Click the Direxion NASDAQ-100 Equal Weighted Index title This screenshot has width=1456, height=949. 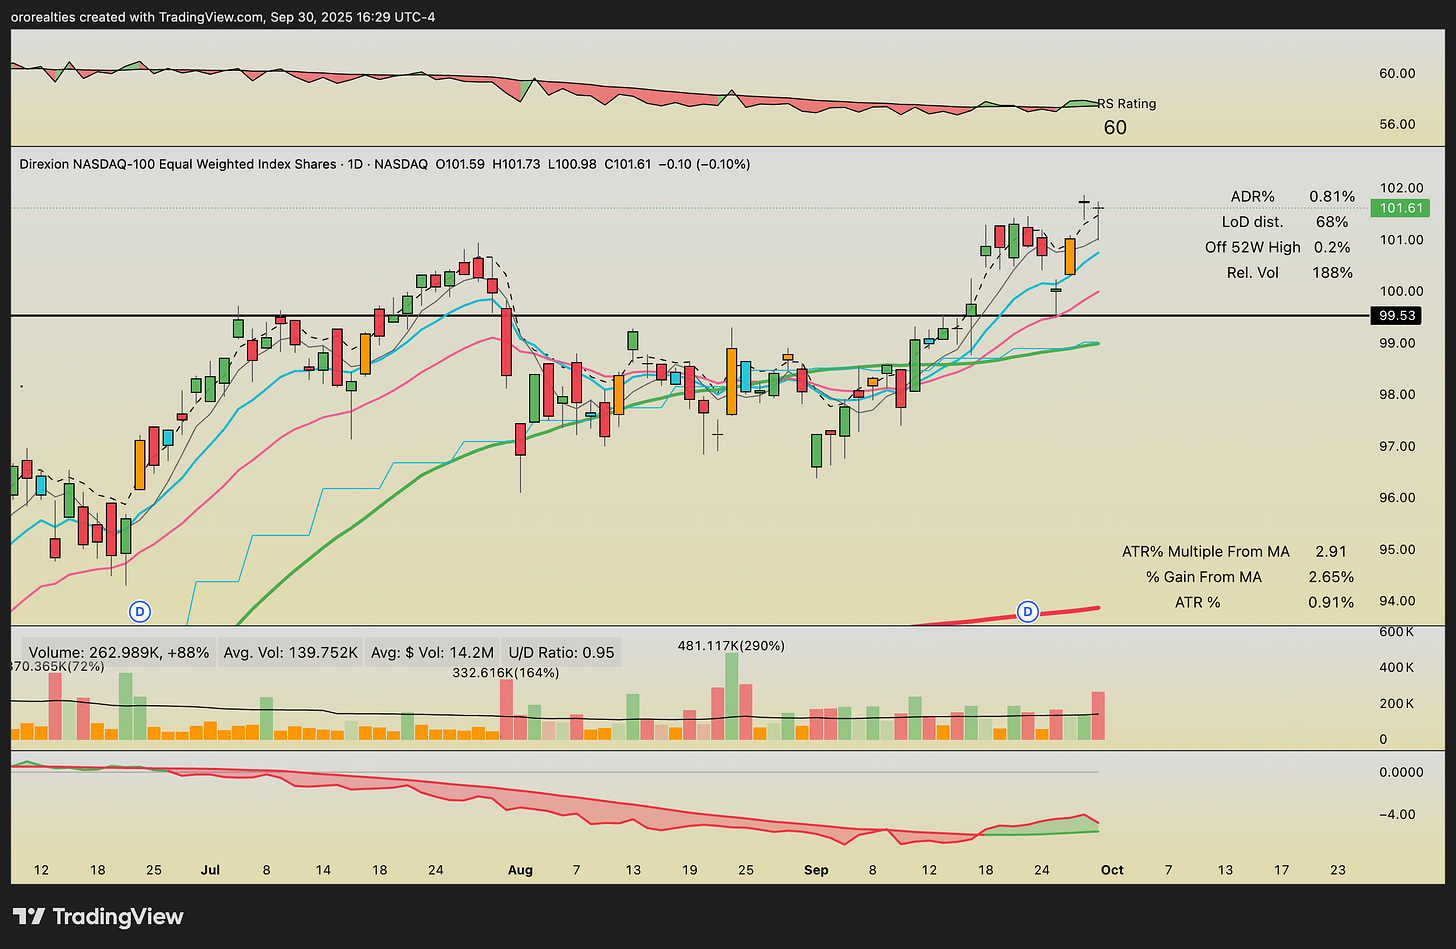click(178, 164)
